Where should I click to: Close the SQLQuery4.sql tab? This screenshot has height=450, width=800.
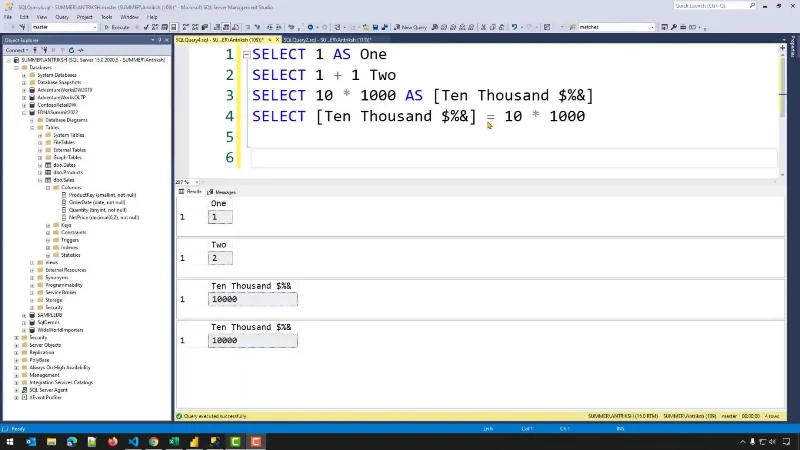[x=278, y=39]
